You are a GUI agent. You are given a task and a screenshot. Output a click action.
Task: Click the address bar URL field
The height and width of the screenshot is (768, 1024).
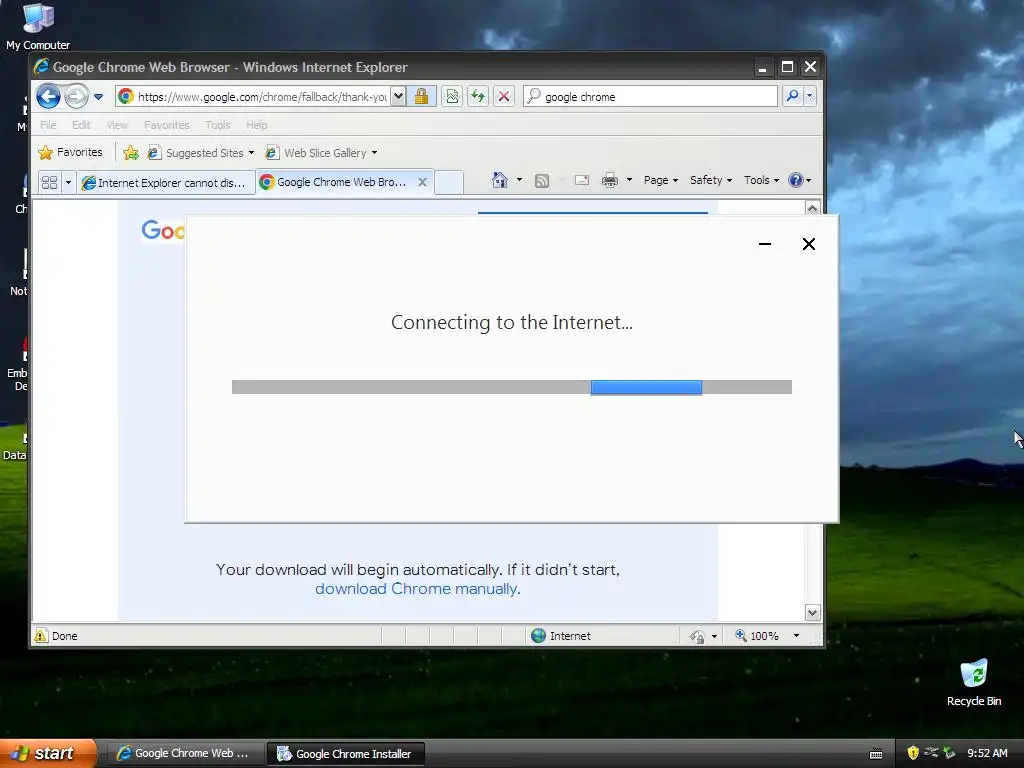coord(262,97)
